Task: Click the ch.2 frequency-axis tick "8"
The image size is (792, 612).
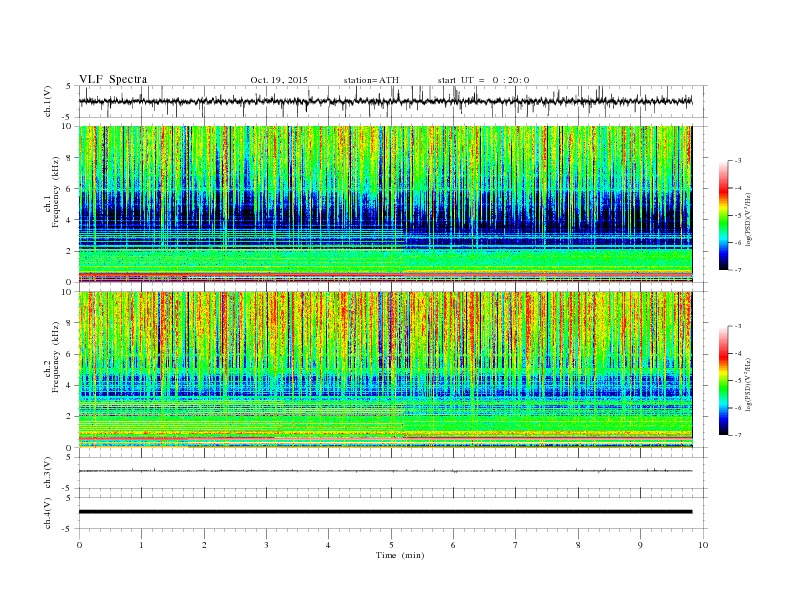Action: coord(70,323)
